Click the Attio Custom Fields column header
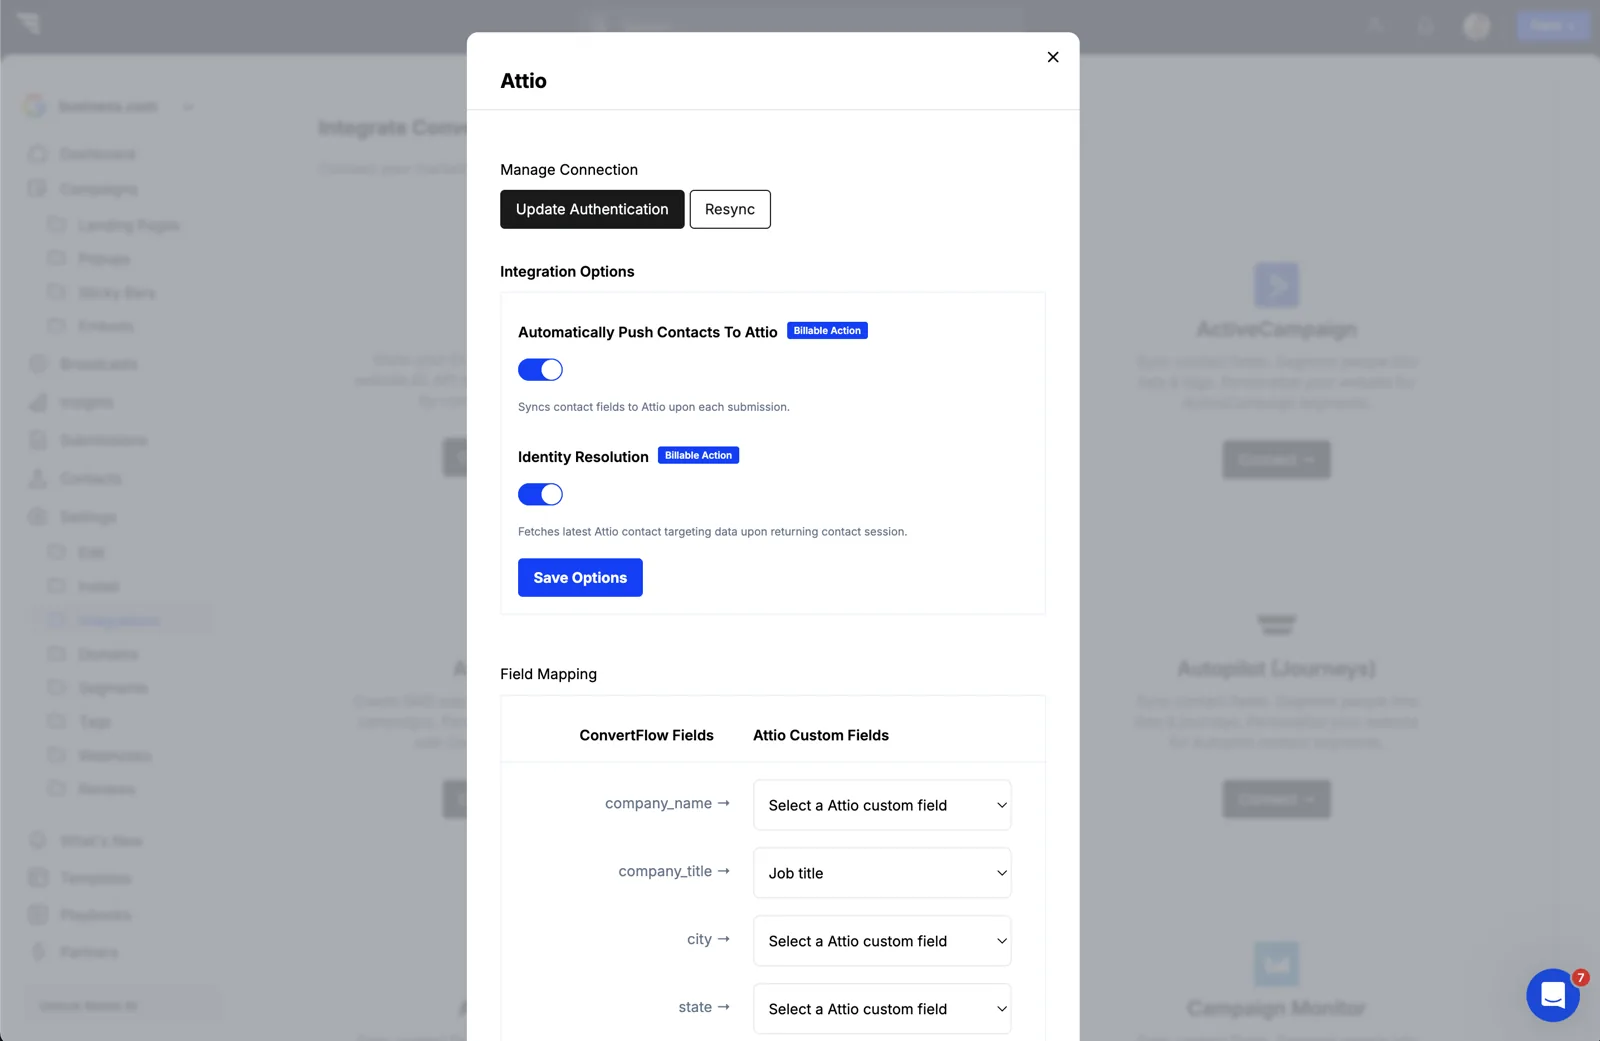The image size is (1600, 1041). (x=821, y=735)
